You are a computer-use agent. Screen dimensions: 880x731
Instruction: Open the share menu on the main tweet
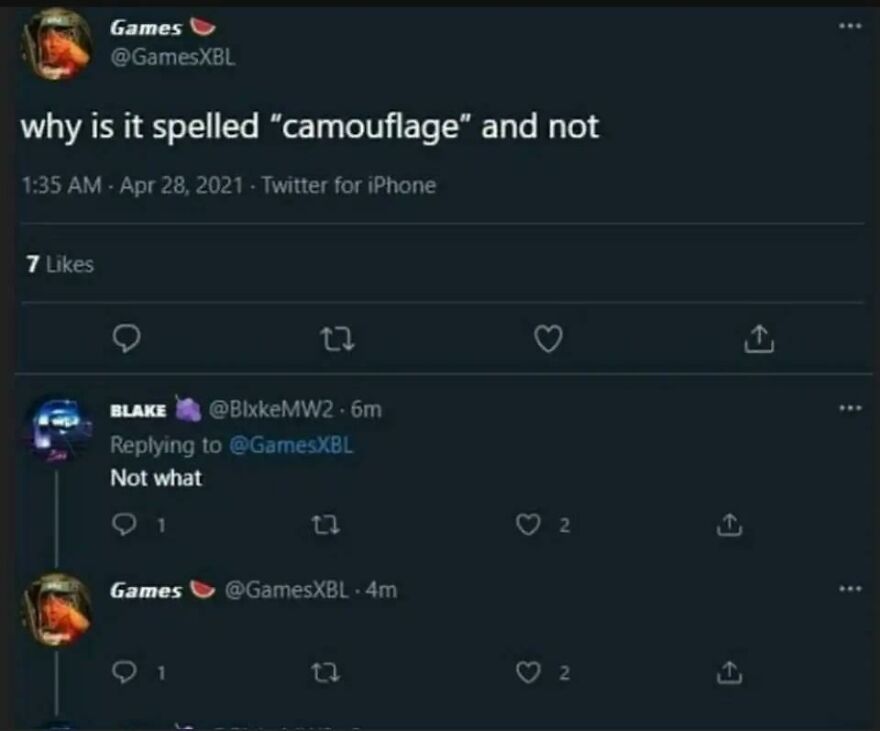pos(760,339)
